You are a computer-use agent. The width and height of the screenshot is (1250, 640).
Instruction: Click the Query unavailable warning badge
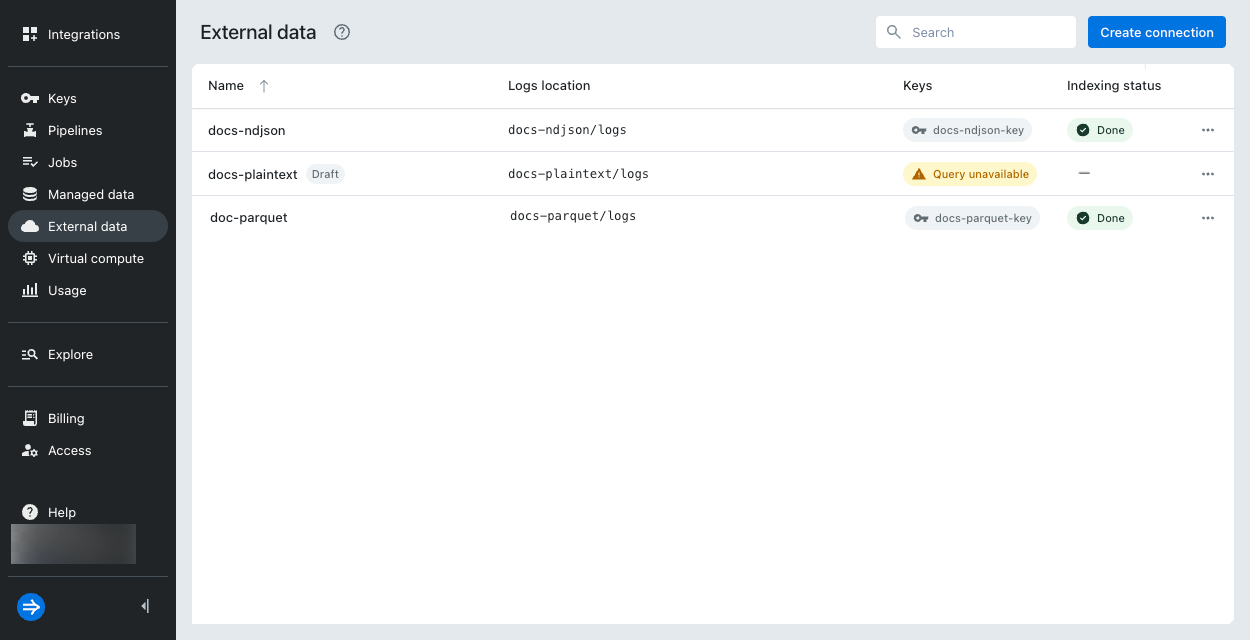pos(970,174)
